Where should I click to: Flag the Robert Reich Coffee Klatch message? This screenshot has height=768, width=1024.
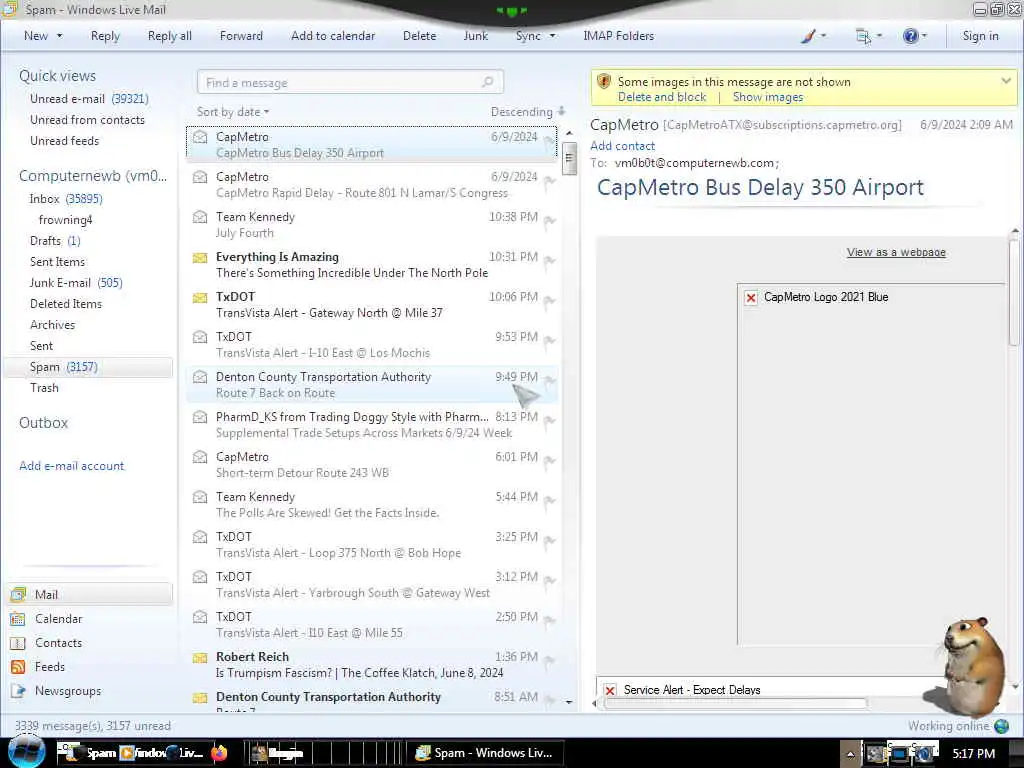[550, 662]
